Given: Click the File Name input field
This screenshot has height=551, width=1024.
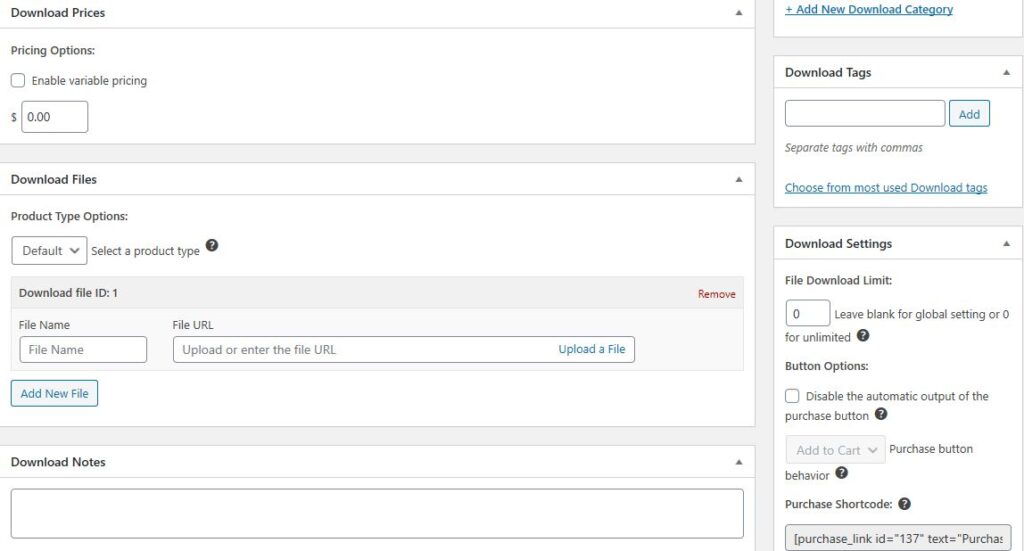Looking at the screenshot, I should [83, 349].
